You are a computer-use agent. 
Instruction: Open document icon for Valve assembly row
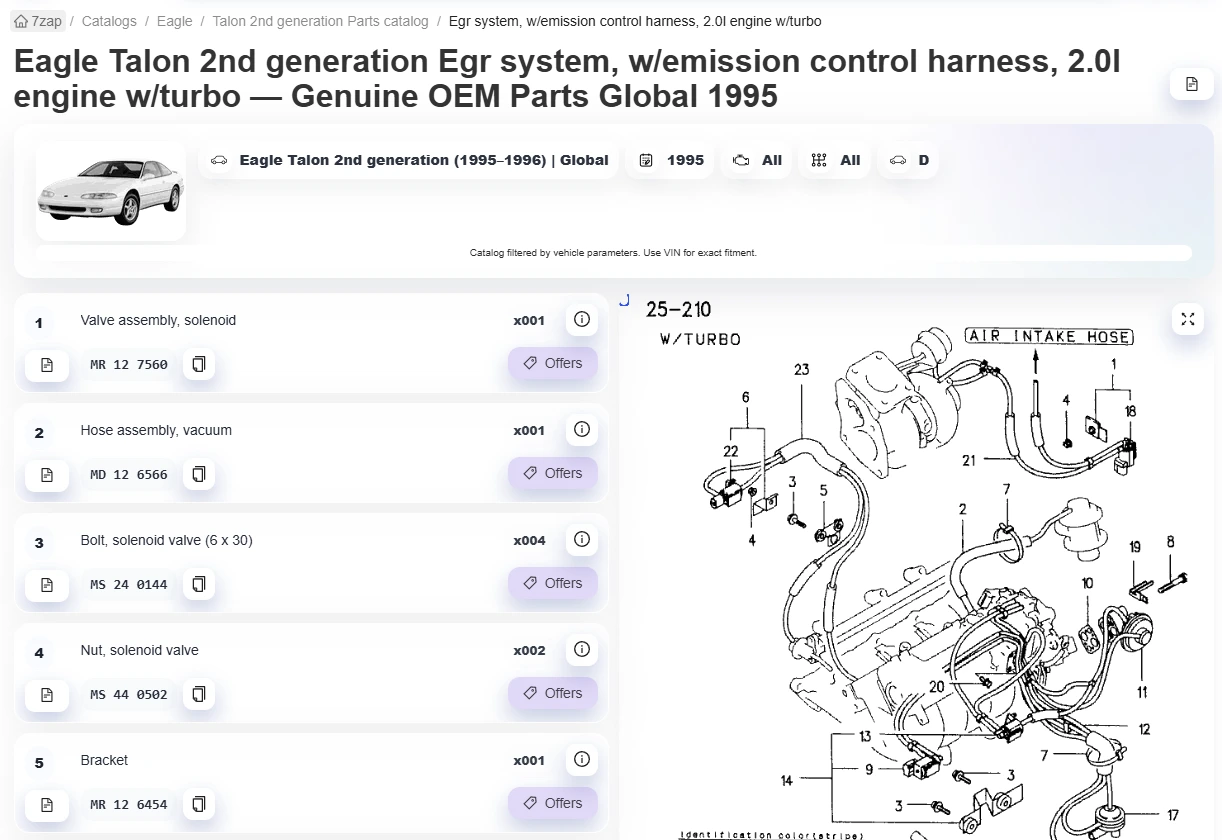point(47,364)
